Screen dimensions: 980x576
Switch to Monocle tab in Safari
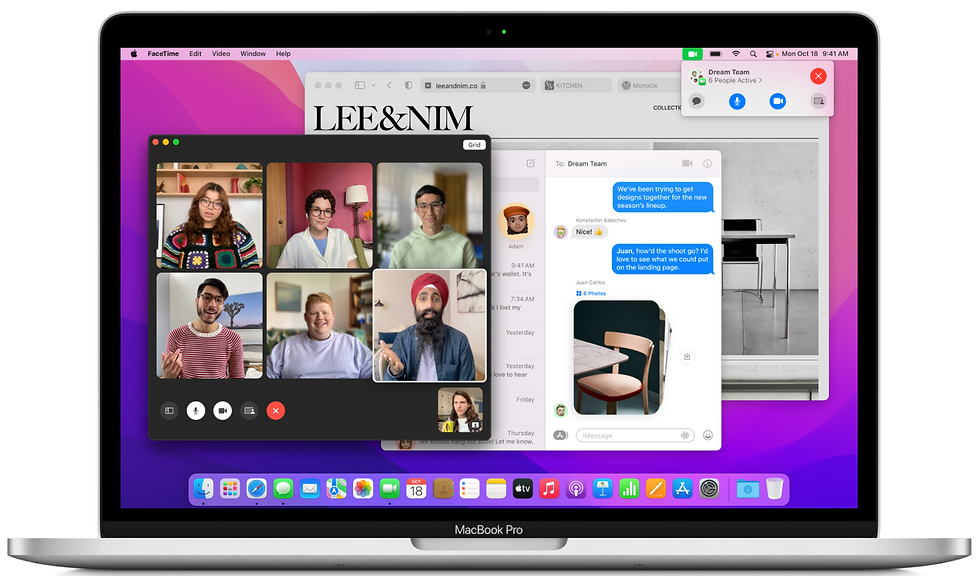[x=648, y=85]
